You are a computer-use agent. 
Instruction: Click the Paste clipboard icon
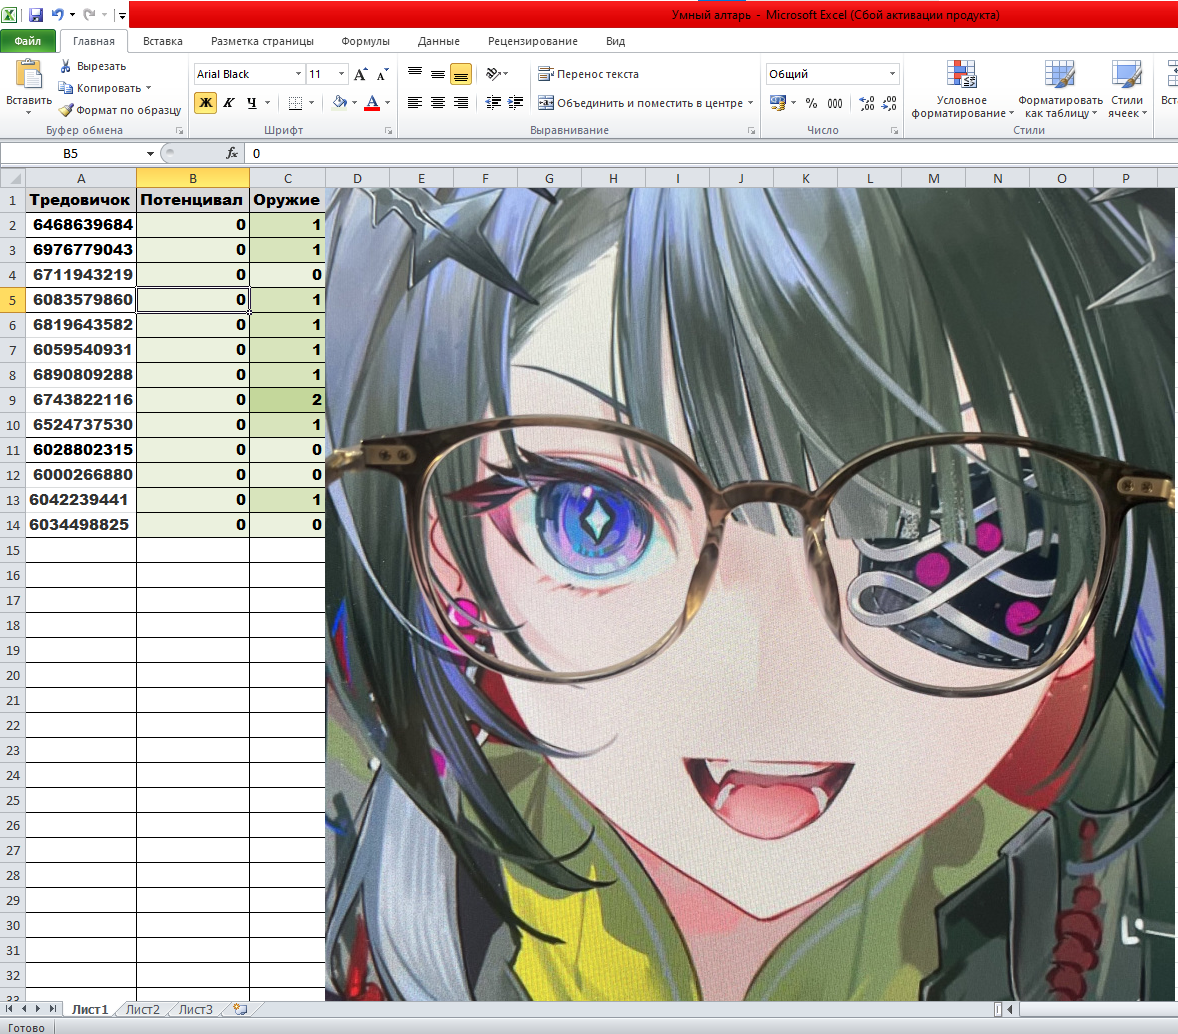pos(29,74)
